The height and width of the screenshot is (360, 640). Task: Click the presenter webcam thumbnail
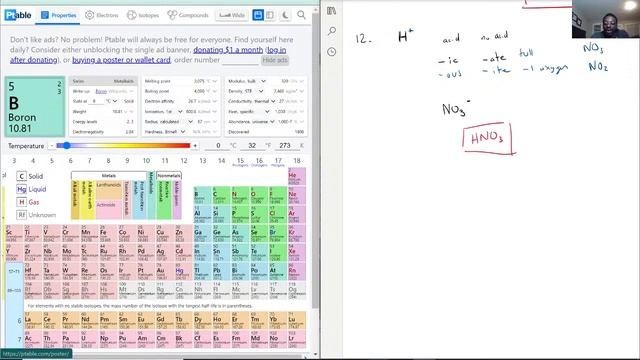[x=606, y=19]
